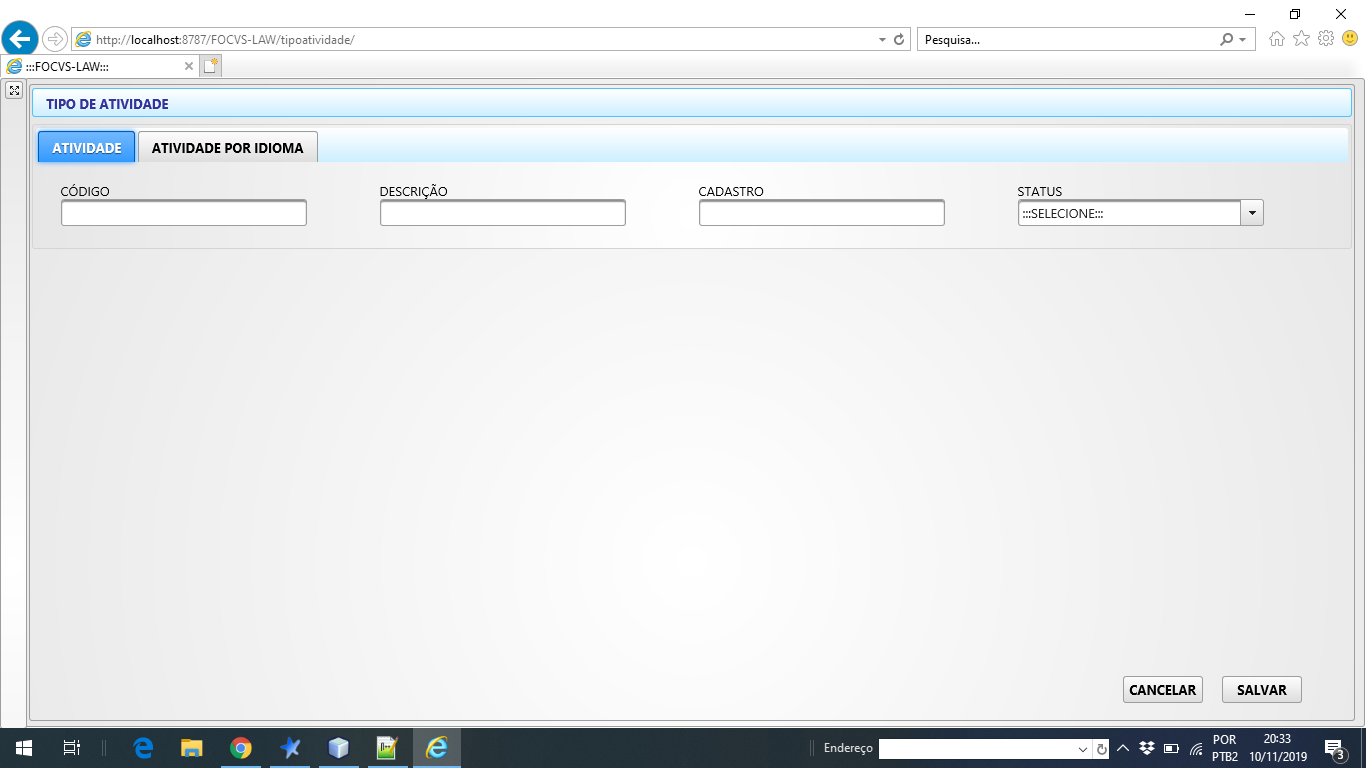The height and width of the screenshot is (768, 1366).
Task: Open the address bar autocomplete dropdown arrow
Action: click(x=882, y=40)
